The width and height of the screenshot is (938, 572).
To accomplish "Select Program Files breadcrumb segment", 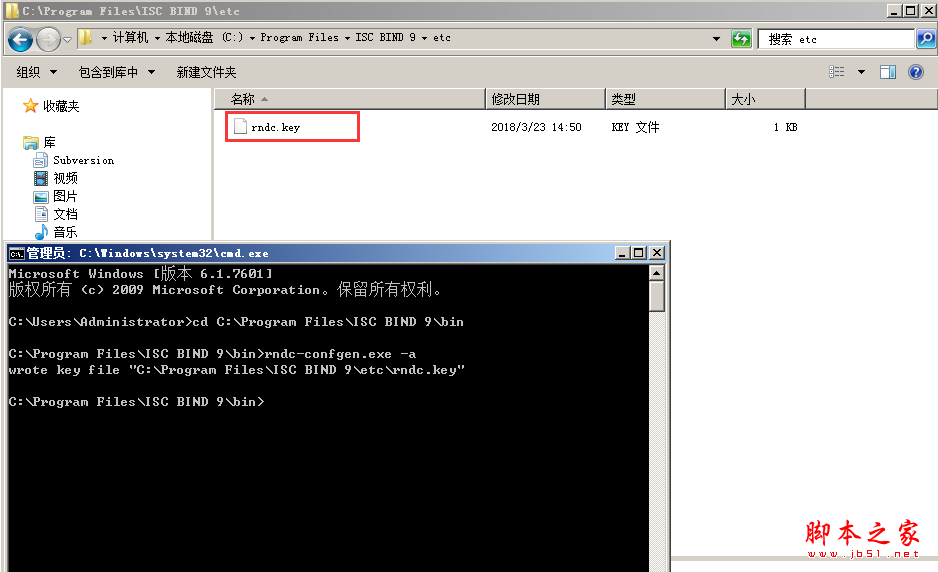I will [x=299, y=38].
